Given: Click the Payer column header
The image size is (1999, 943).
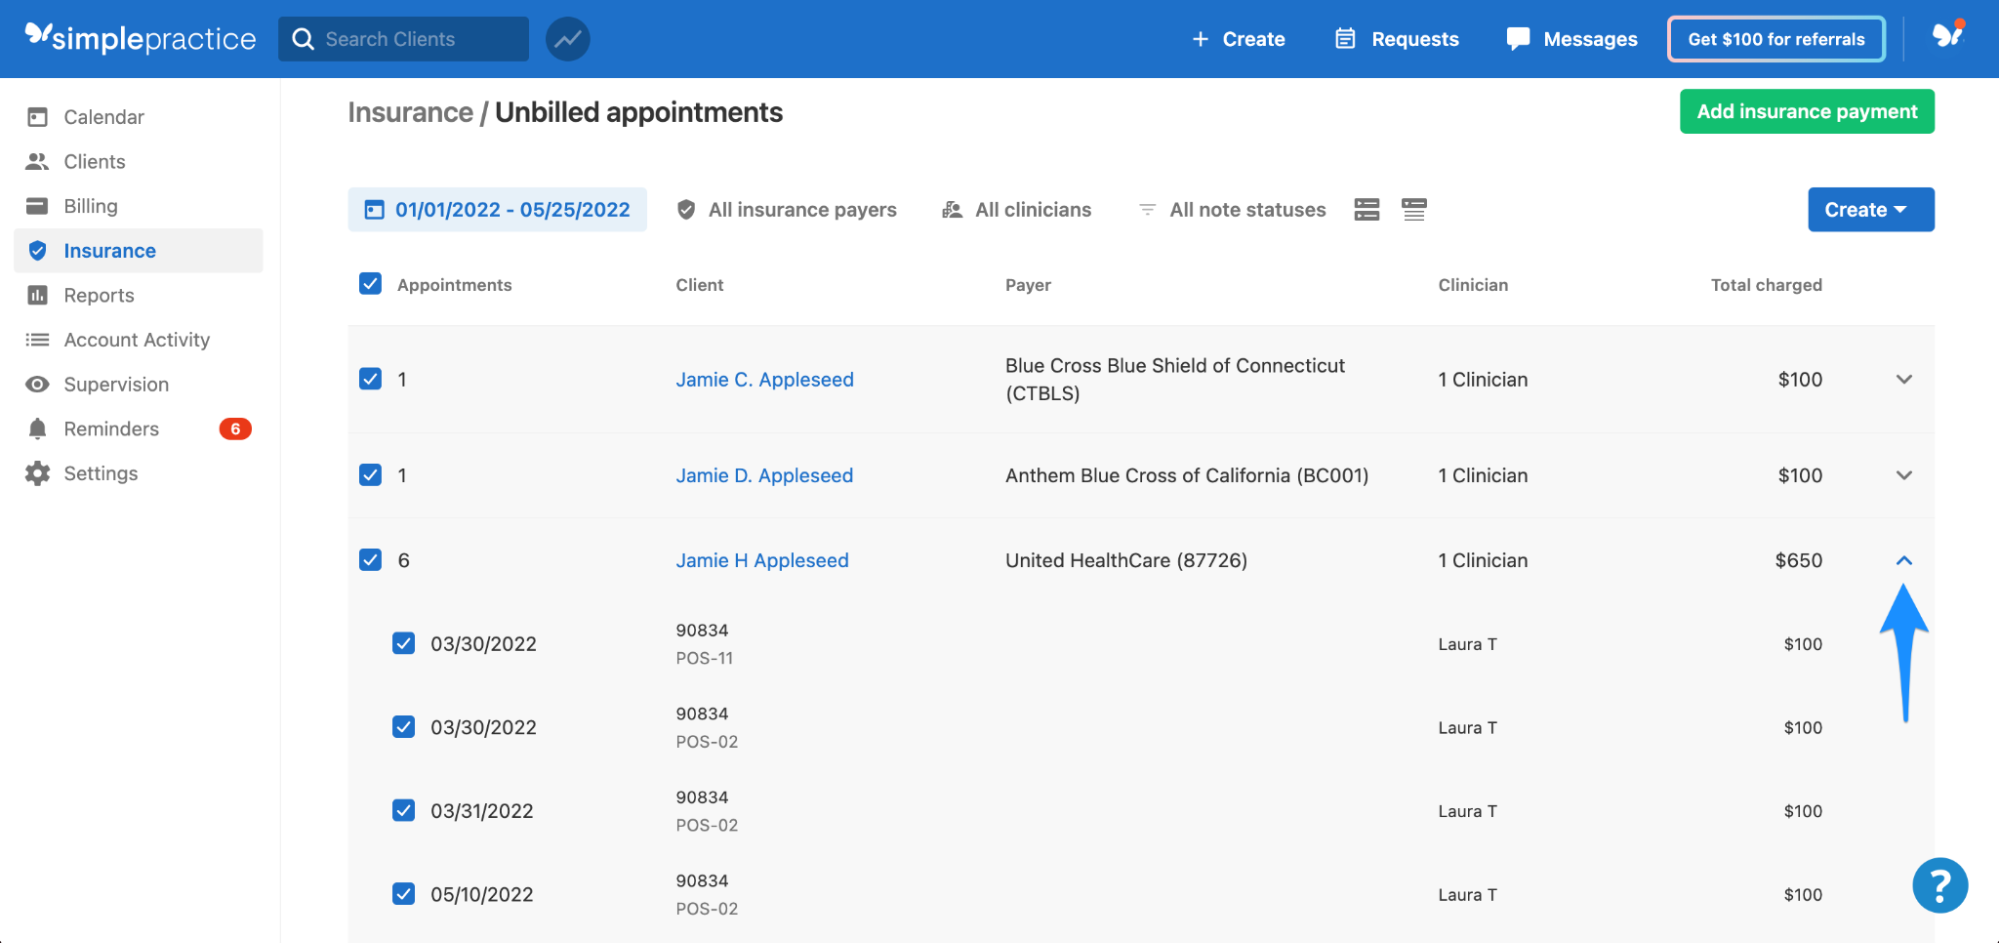Looking at the screenshot, I should (x=1028, y=285).
